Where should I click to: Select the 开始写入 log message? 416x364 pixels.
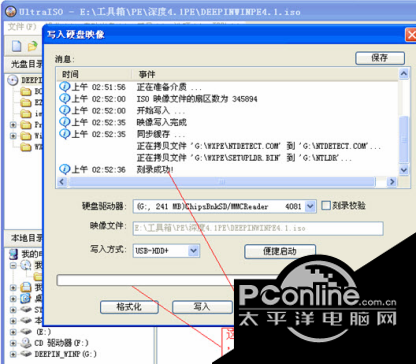[161, 111]
